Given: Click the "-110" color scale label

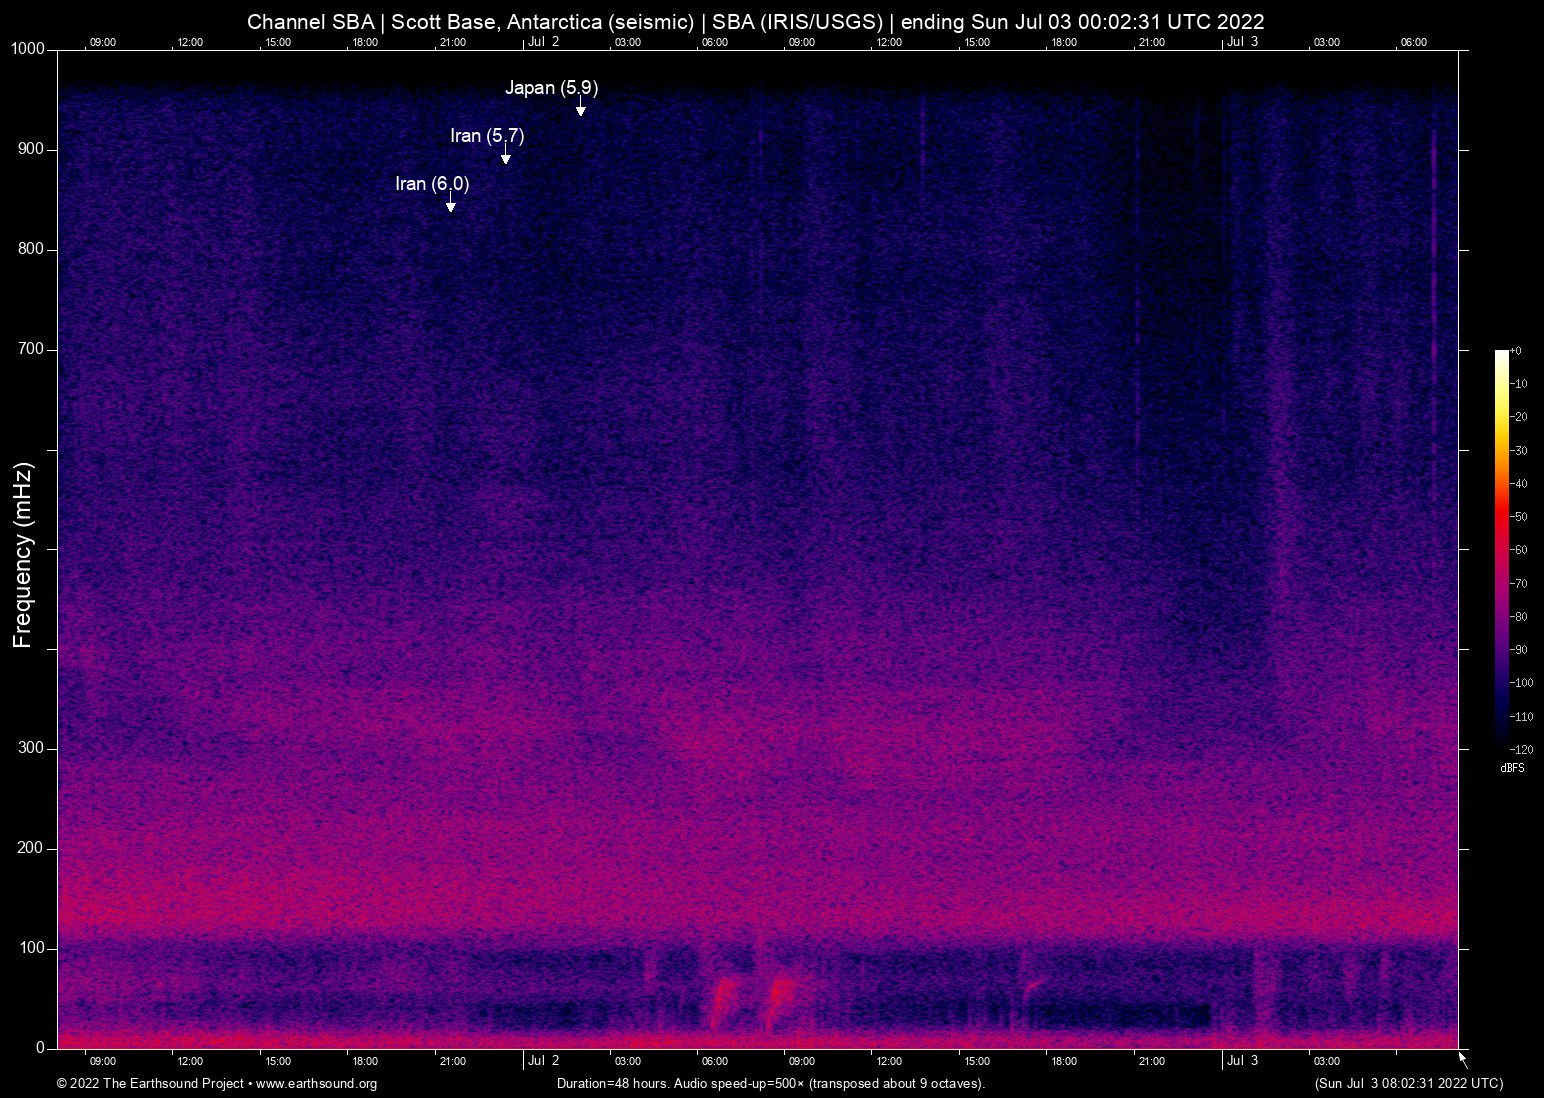Looking at the screenshot, I should click(x=1521, y=717).
